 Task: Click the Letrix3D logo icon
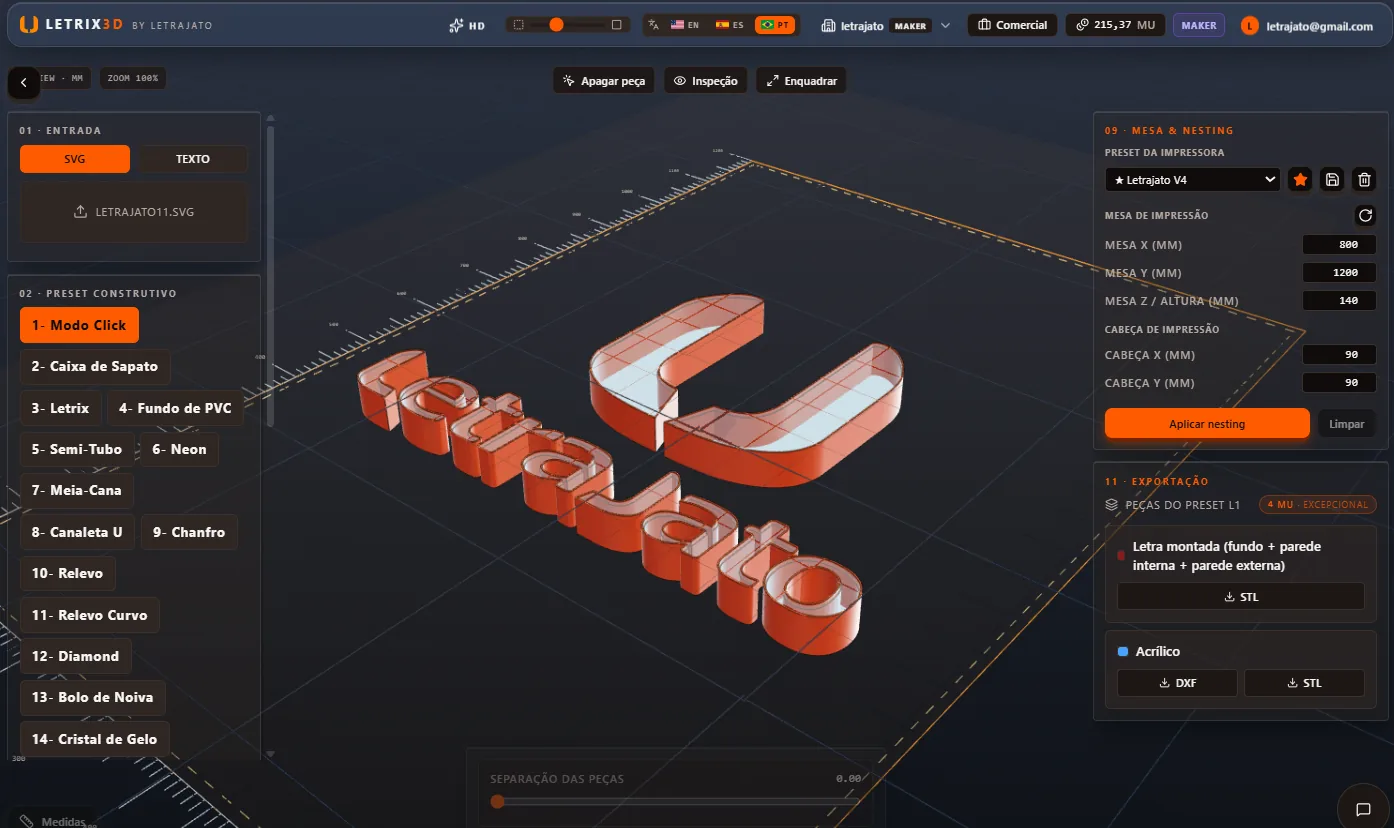tap(29, 24)
